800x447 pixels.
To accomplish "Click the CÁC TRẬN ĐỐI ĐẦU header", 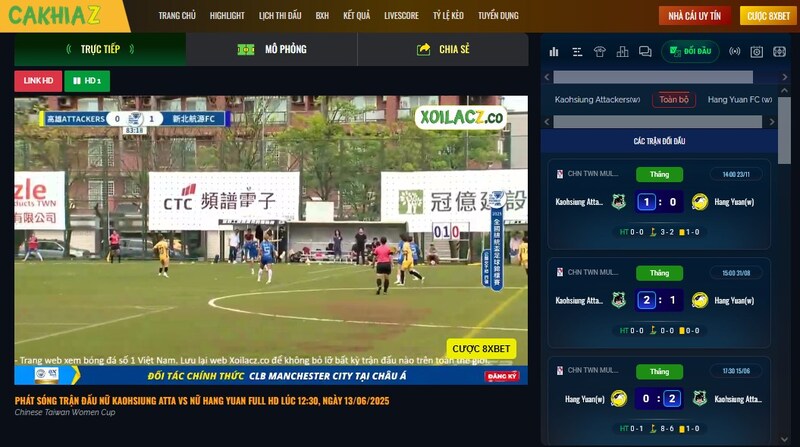I will point(659,141).
